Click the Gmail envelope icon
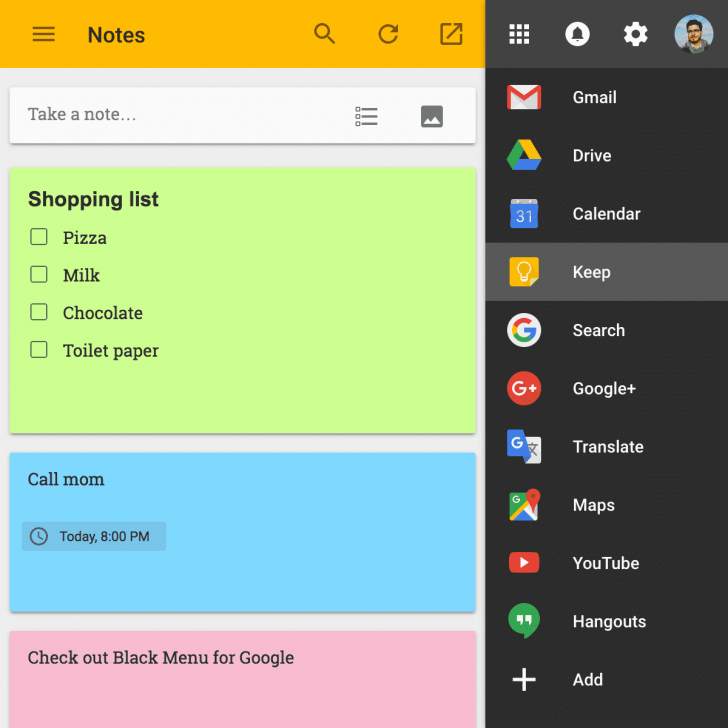728x728 pixels. click(x=524, y=97)
